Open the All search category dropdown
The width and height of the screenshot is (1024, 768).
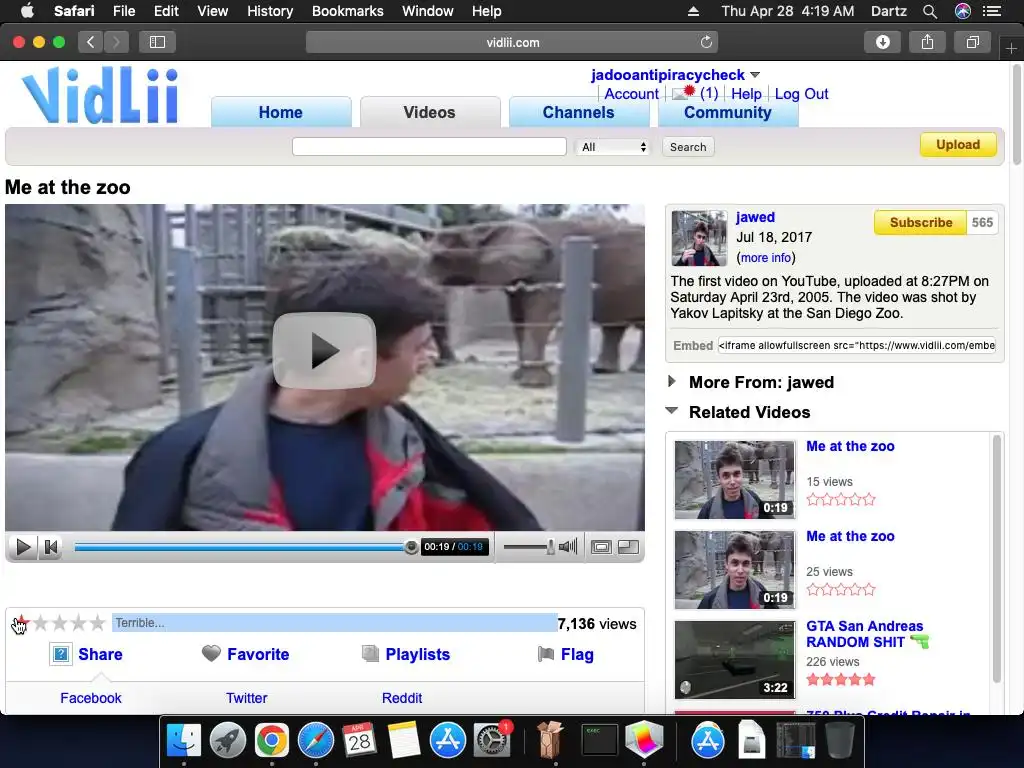(613, 147)
